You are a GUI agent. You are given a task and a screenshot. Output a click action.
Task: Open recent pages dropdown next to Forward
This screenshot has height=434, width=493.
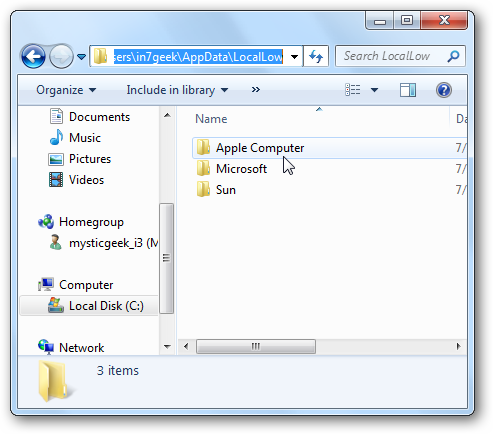pos(82,57)
